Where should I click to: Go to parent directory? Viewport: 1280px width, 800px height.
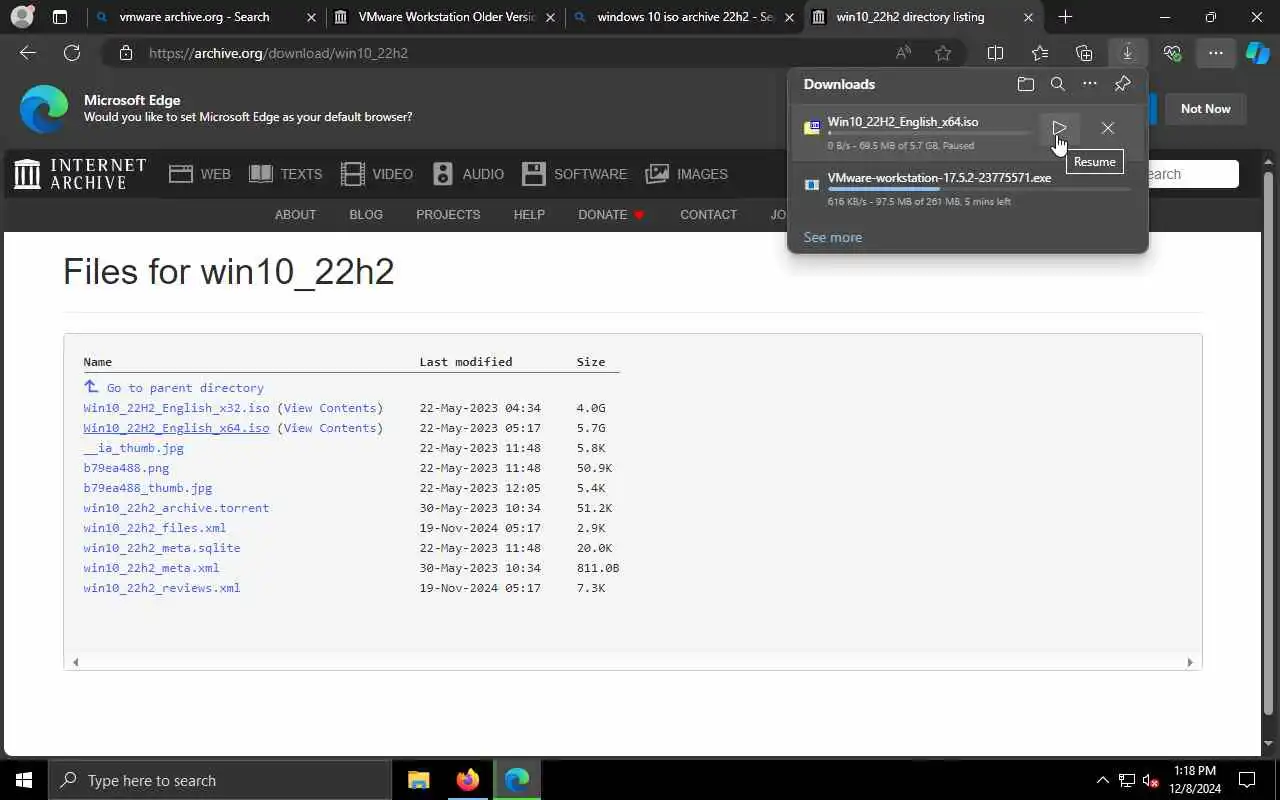174,388
